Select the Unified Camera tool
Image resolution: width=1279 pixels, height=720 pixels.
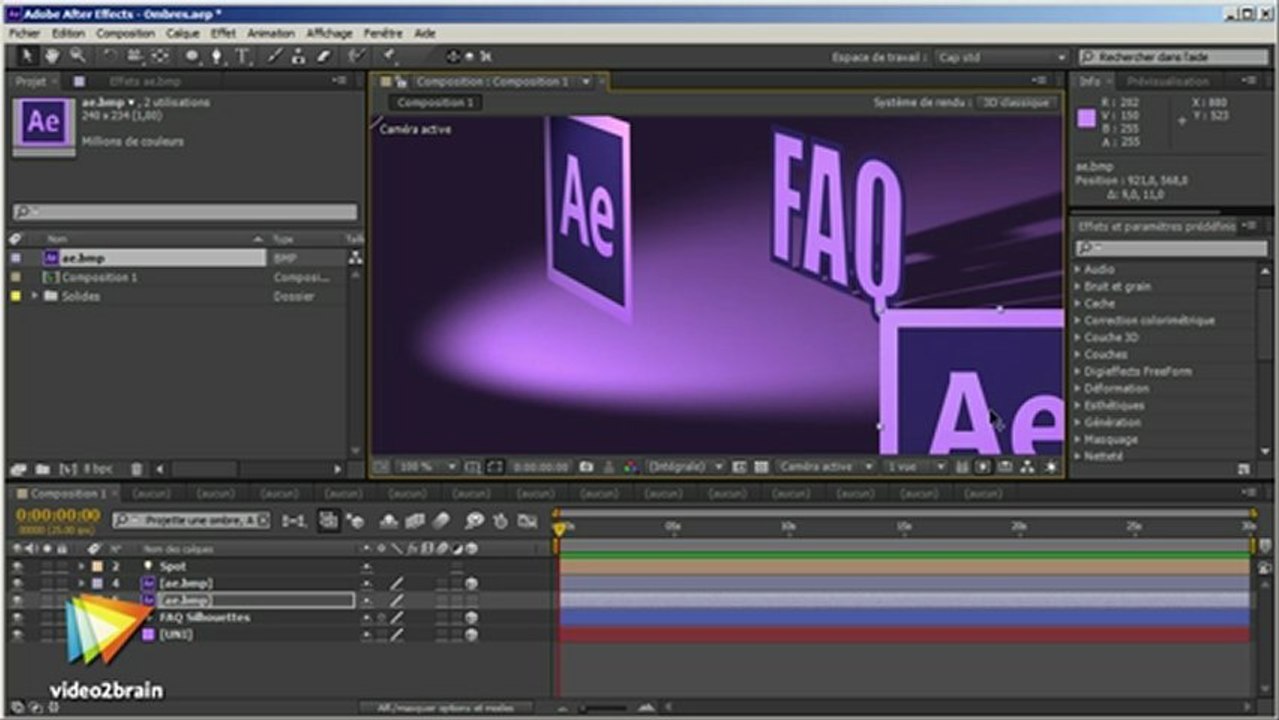tap(135, 56)
